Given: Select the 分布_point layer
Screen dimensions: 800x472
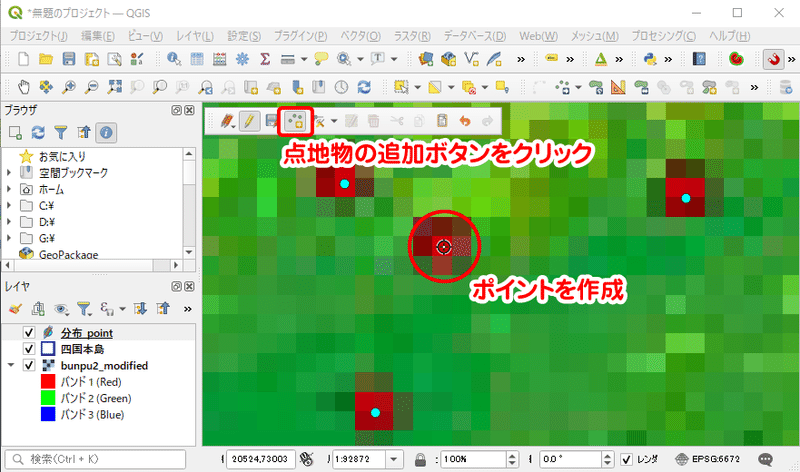Looking at the screenshot, I should pos(87,333).
